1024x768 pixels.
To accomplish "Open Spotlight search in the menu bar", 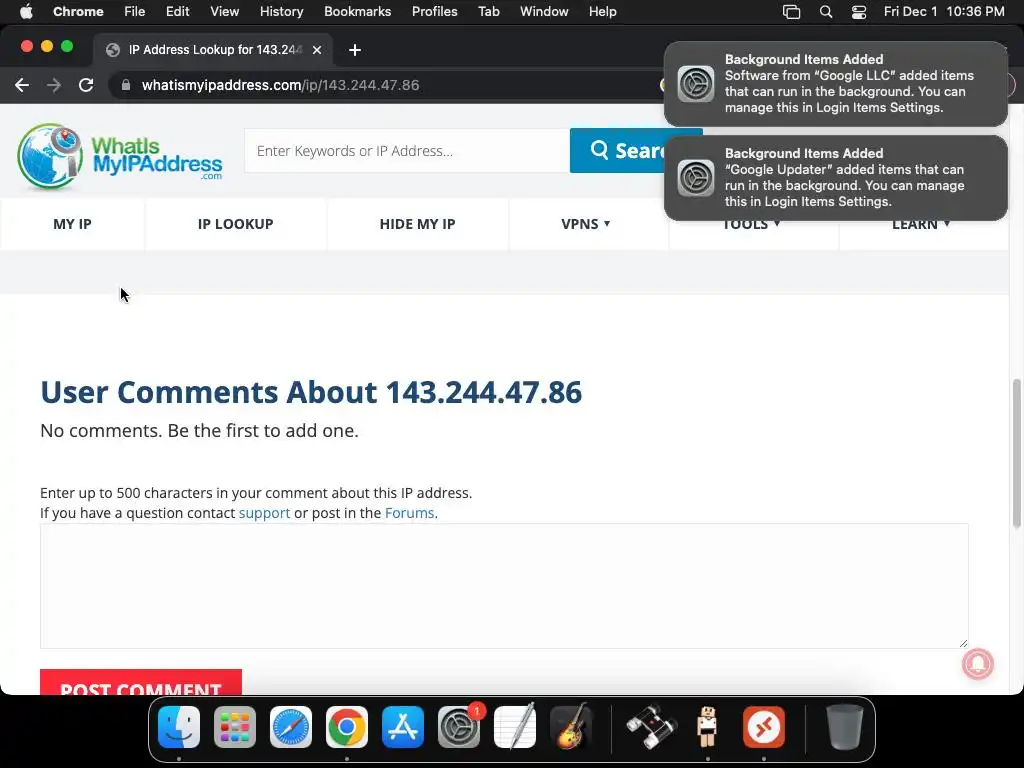I will pos(825,12).
